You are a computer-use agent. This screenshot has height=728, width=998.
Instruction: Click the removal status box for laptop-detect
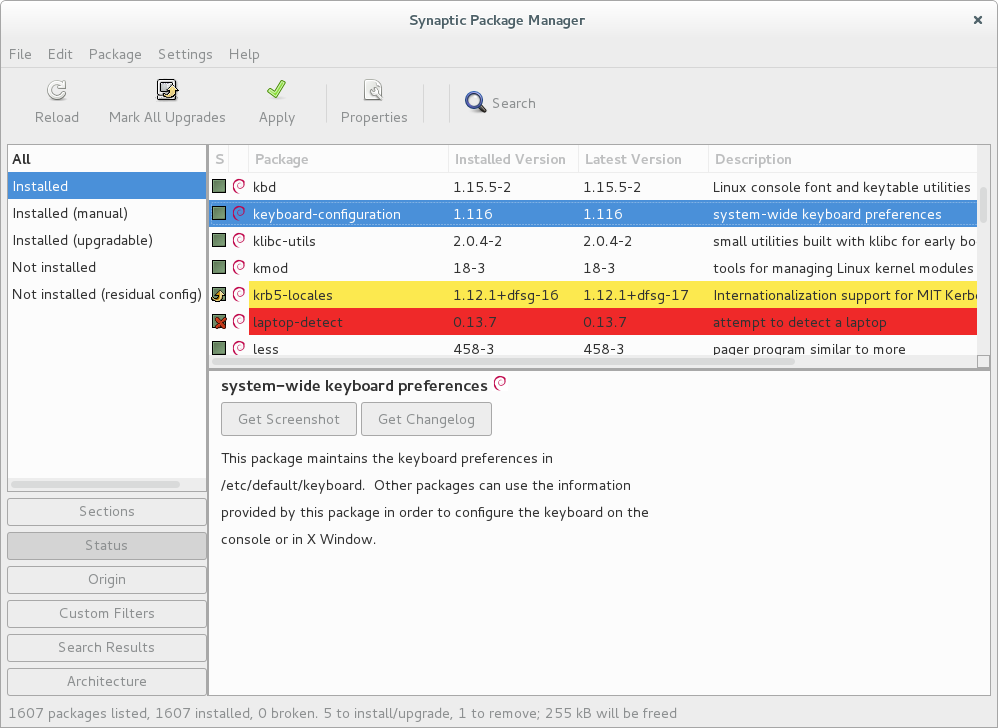219,321
